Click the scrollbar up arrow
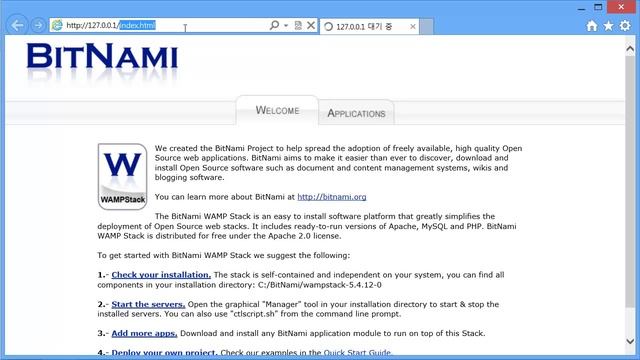This screenshot has width=640, height=360. [x=630, y=49]
